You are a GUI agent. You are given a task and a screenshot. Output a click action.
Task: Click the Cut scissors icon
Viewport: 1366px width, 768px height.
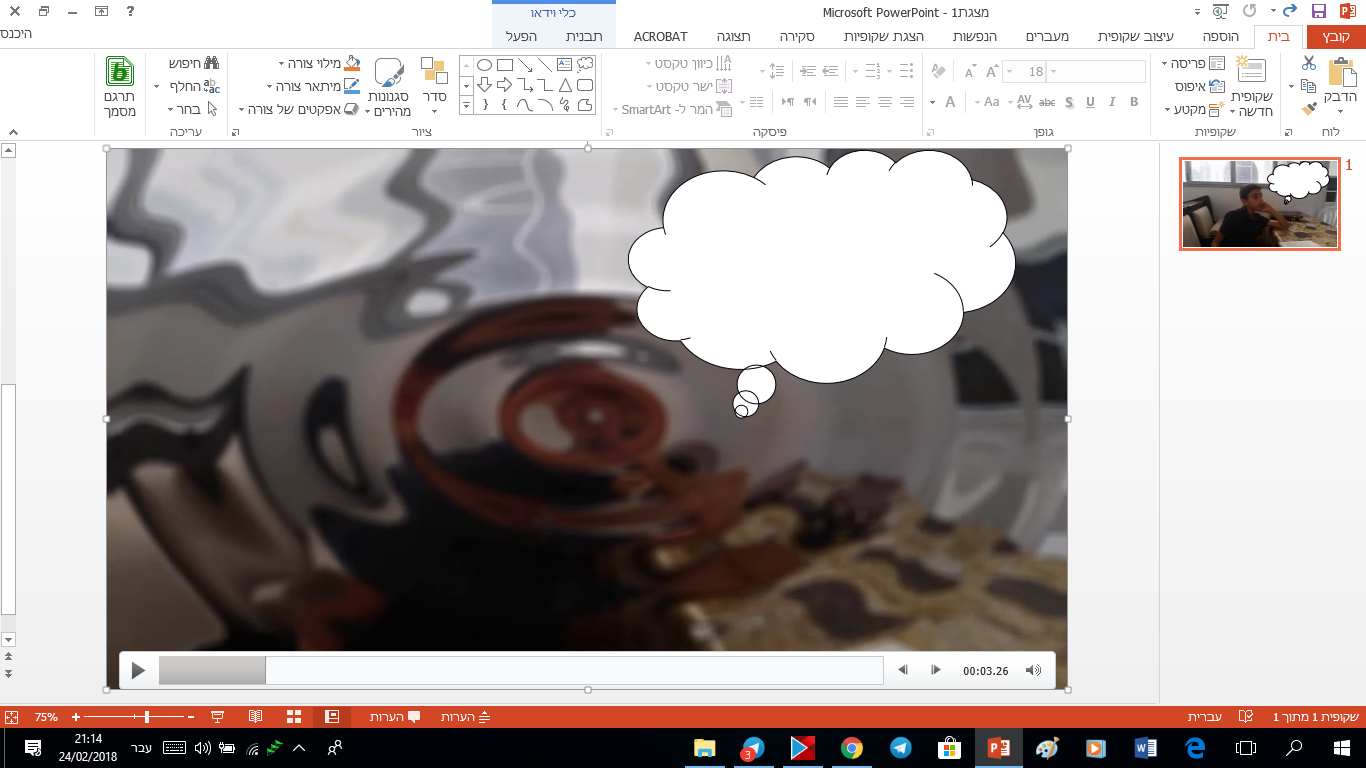pos(1308,63)
